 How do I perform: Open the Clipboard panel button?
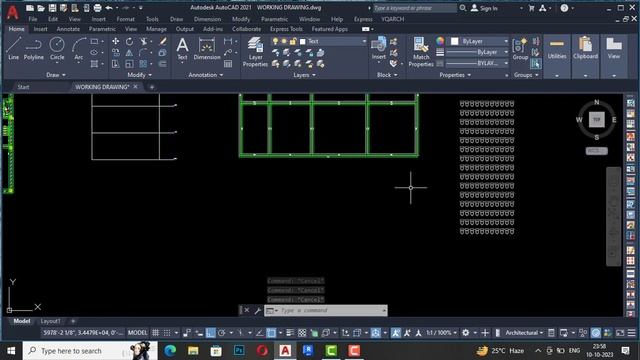[x=585, y=56]
